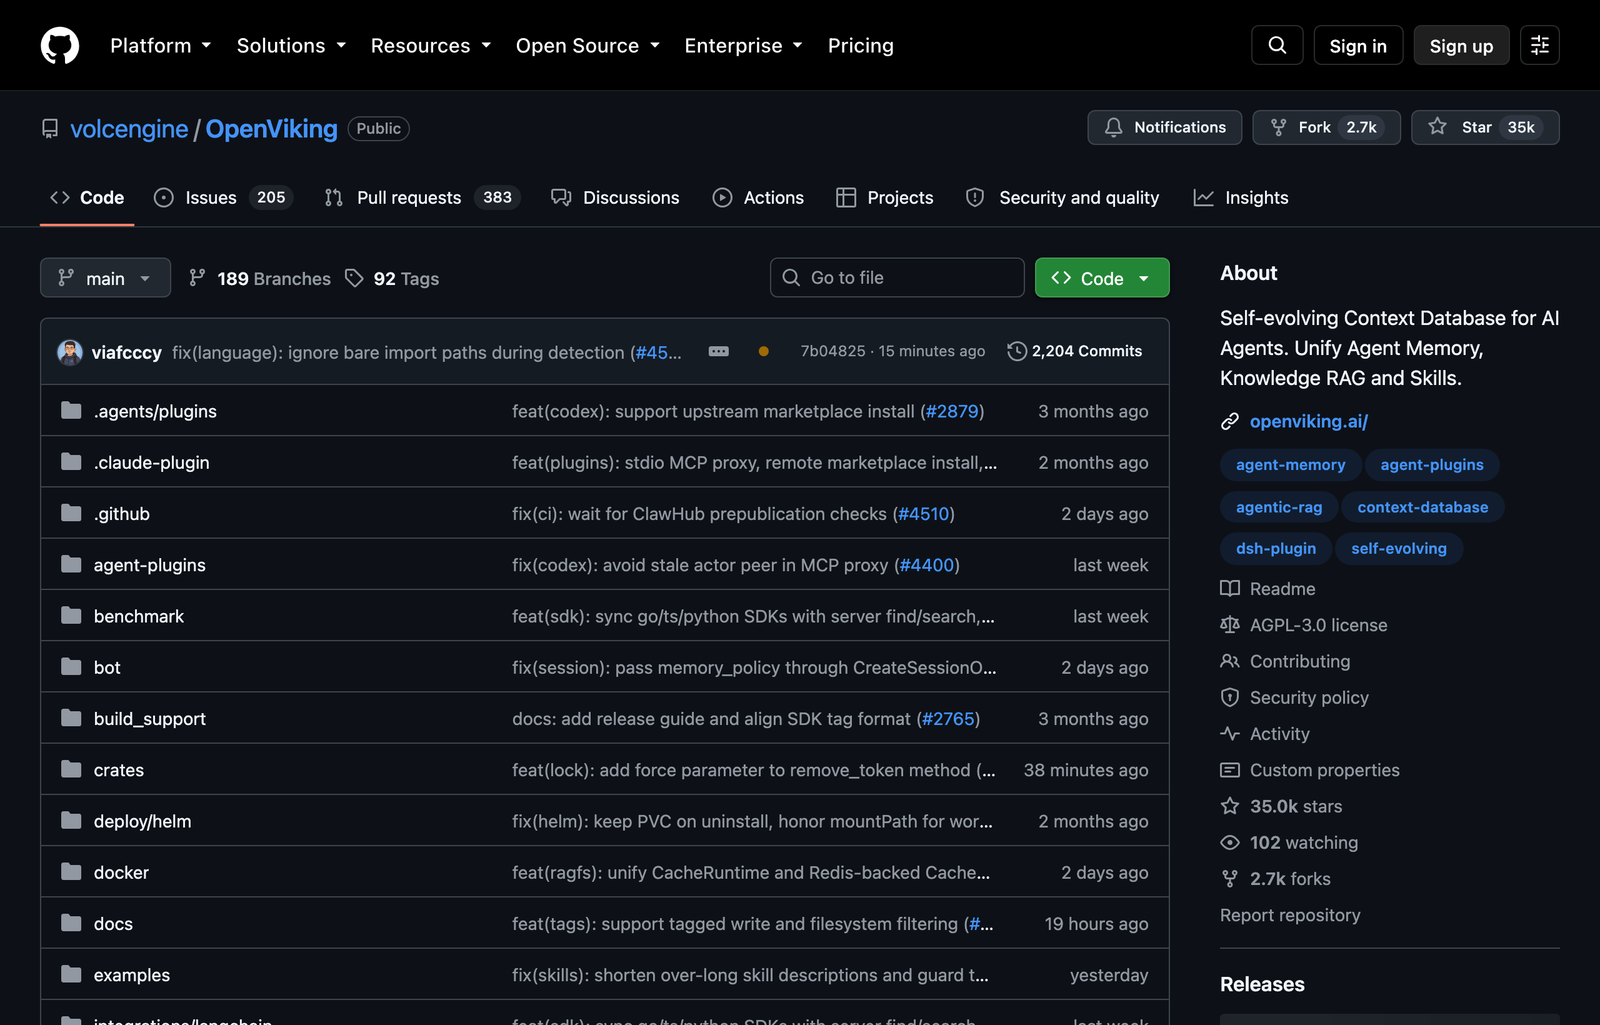
Task: Click the pulse icon beside Activity
Action: click(1230, 734)
